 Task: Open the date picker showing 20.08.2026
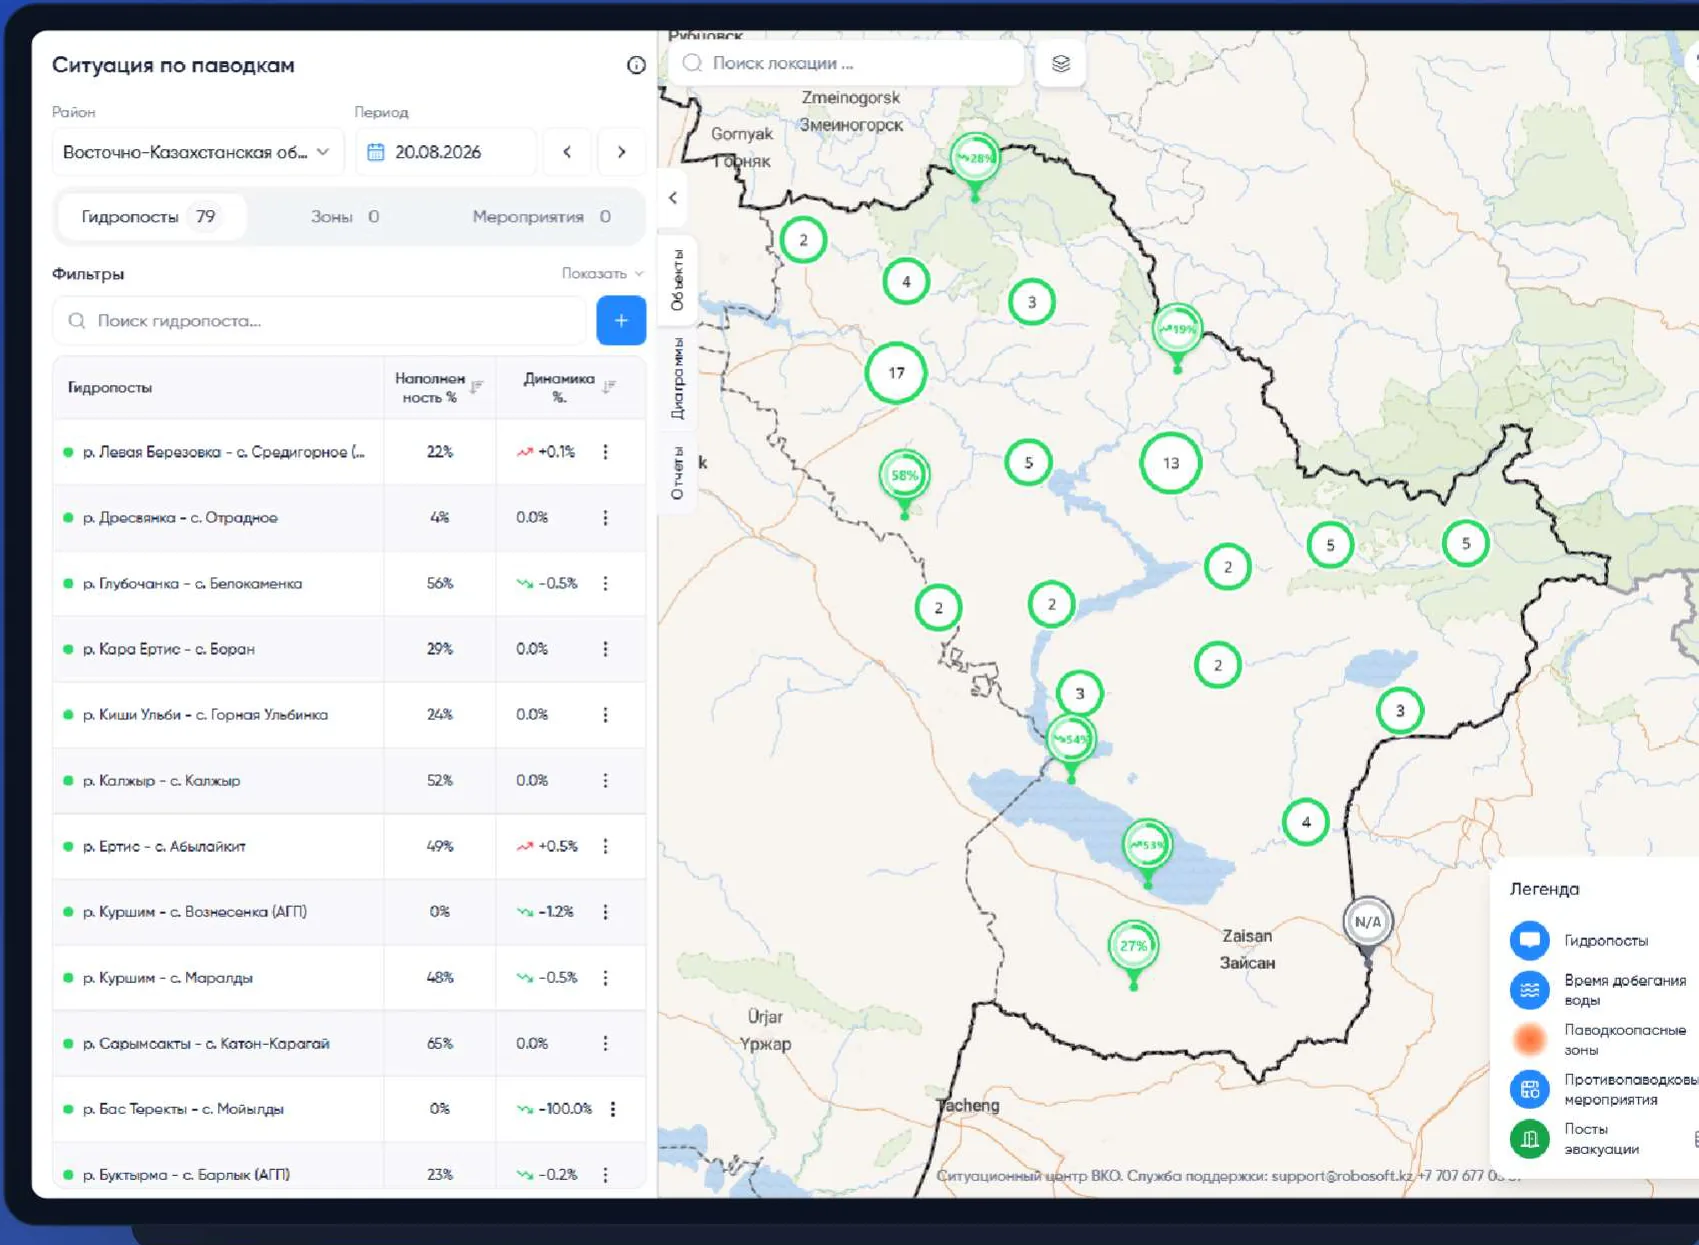pyautogui.click(x=444, y=152)
